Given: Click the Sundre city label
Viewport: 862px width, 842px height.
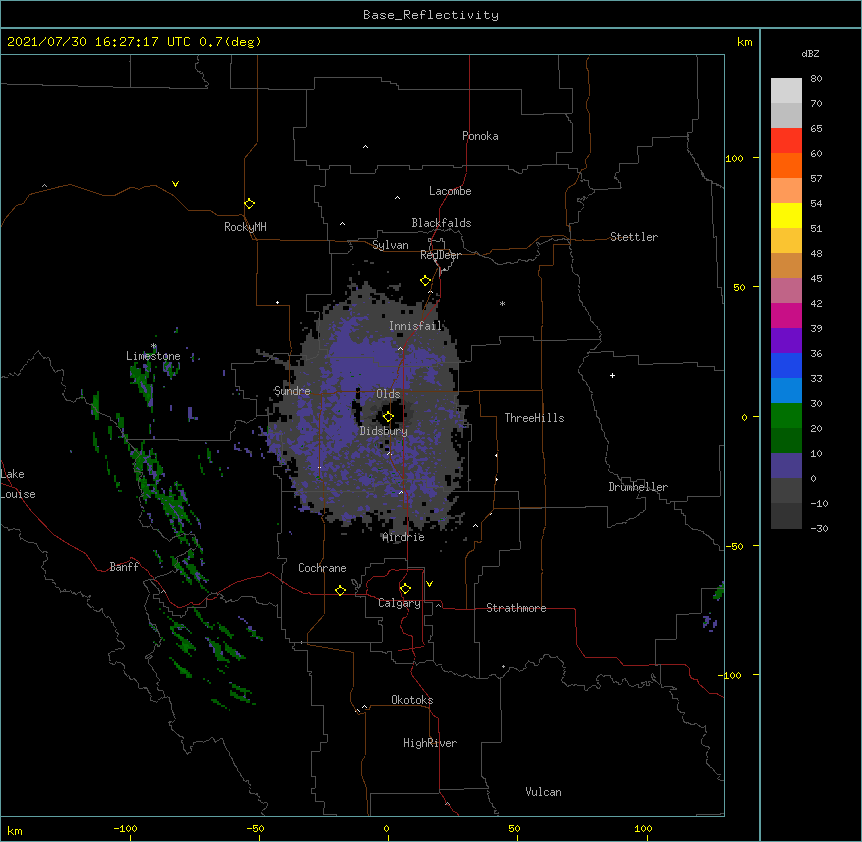Looking at the screenshot, I should (292, 391).
